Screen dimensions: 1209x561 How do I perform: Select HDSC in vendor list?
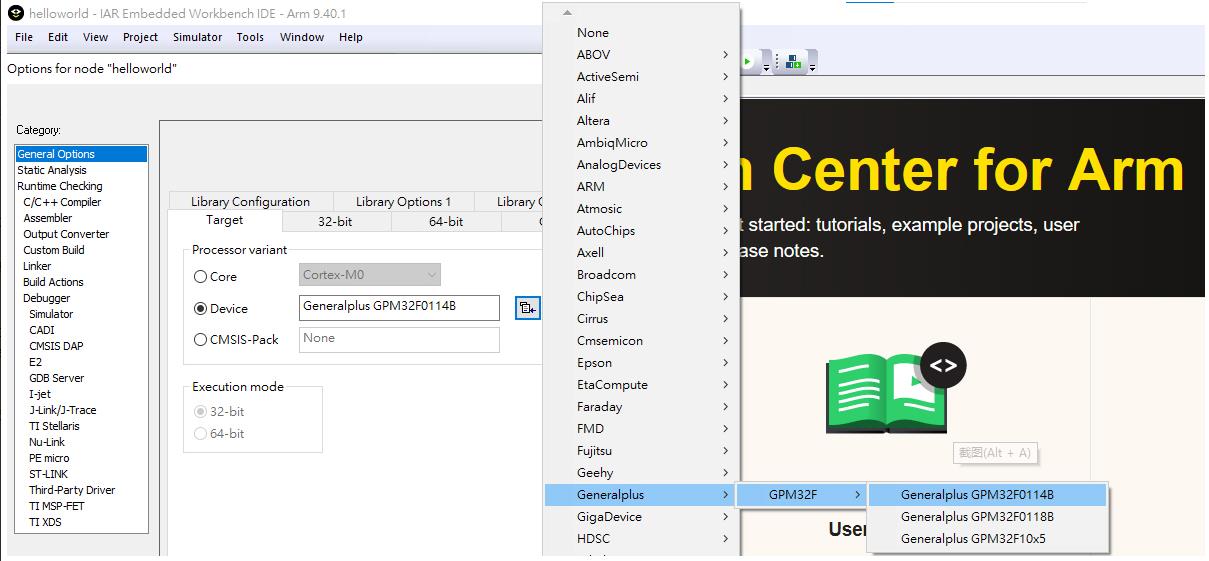[x=642, y=539]
